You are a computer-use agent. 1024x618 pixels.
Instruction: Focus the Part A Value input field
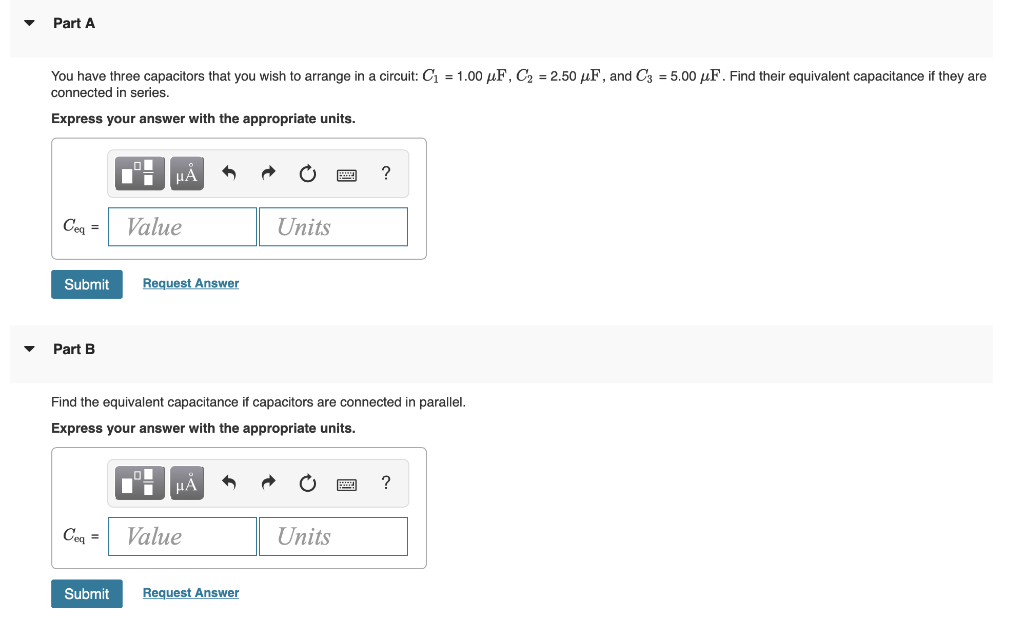click(182, 227)
